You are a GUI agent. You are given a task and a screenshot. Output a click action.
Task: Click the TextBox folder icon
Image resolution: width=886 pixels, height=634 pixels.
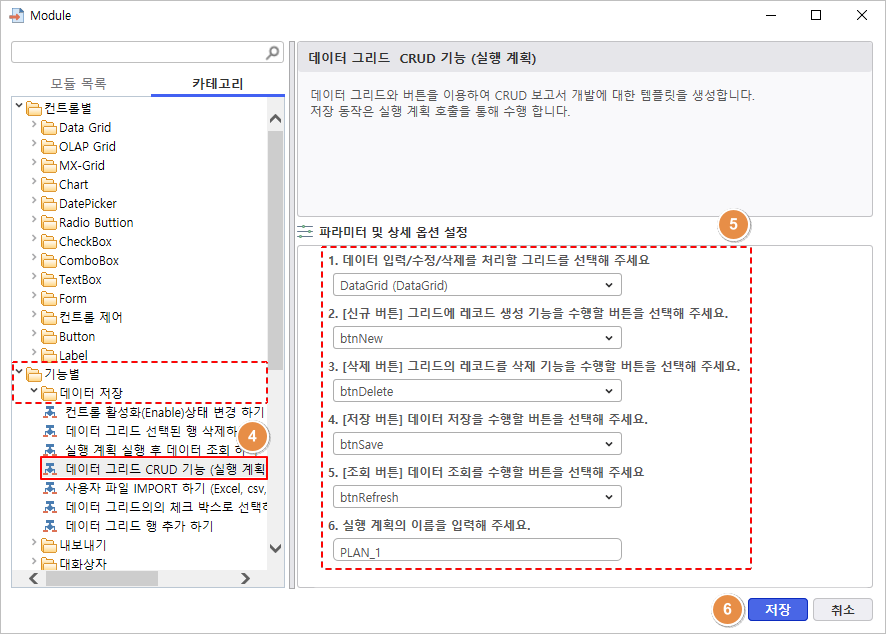click(49, 280)
